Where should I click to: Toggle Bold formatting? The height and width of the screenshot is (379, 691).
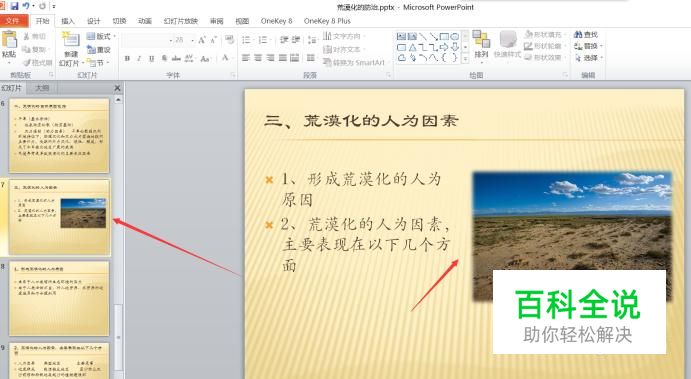click(127, 58)
